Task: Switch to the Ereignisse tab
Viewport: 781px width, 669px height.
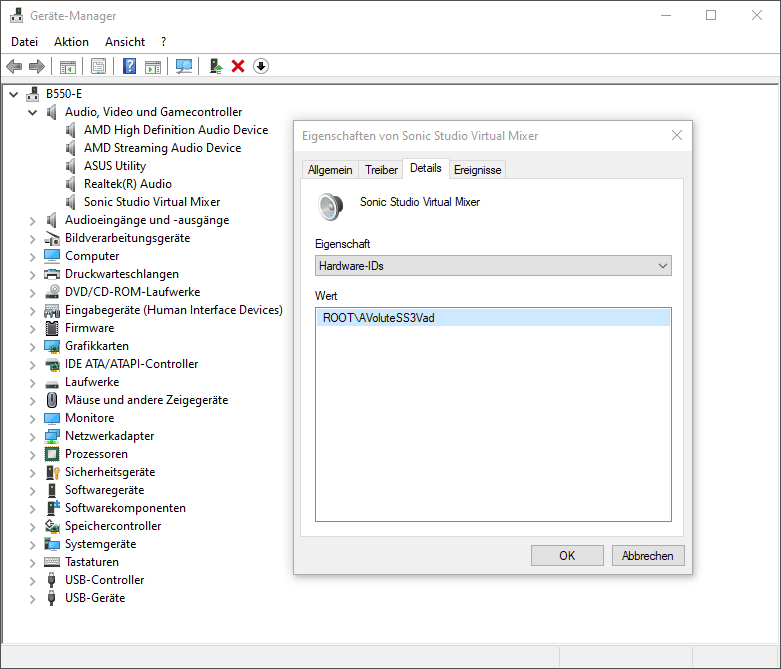Action: click(x=477, y=170)
